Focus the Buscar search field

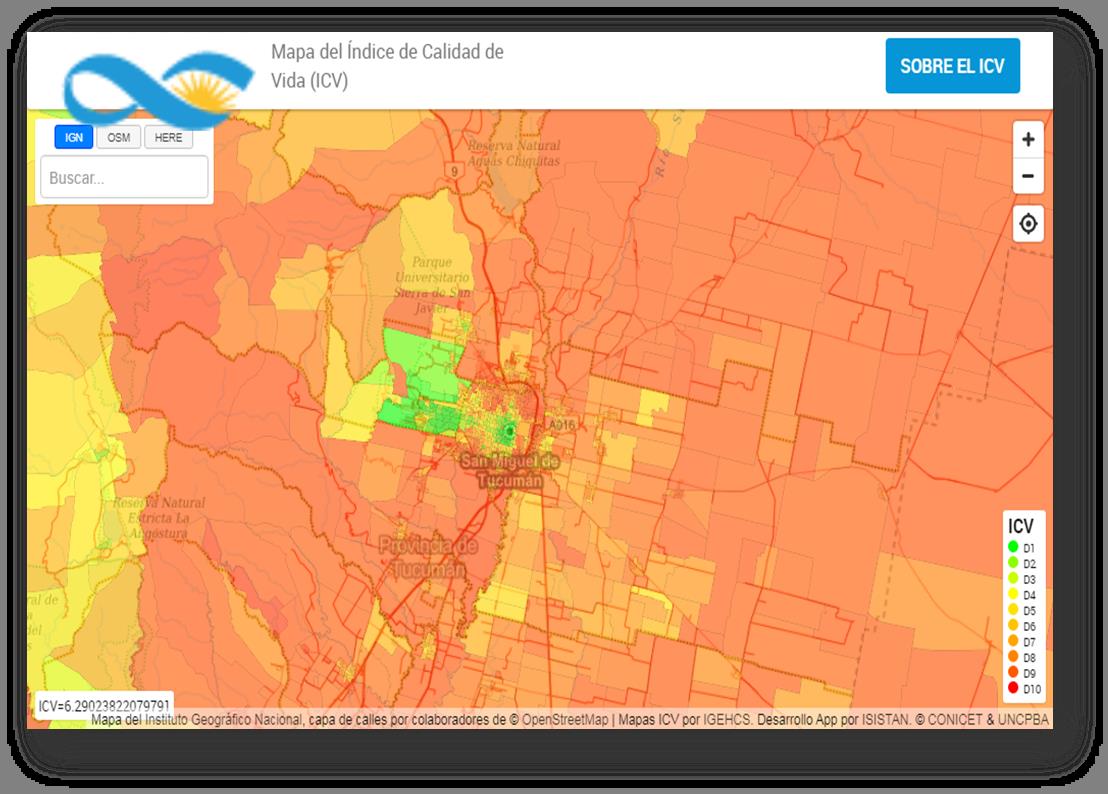[x=124, y=177]
